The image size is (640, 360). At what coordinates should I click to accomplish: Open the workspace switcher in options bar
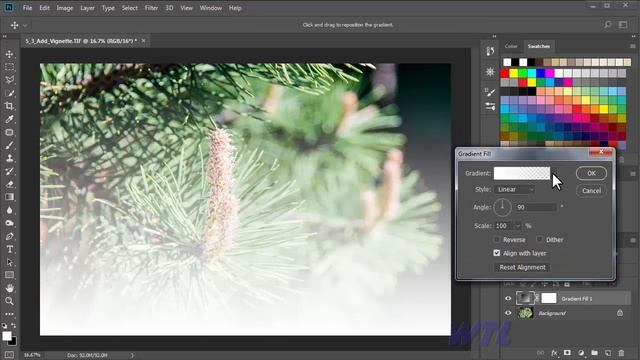(623, 25)
